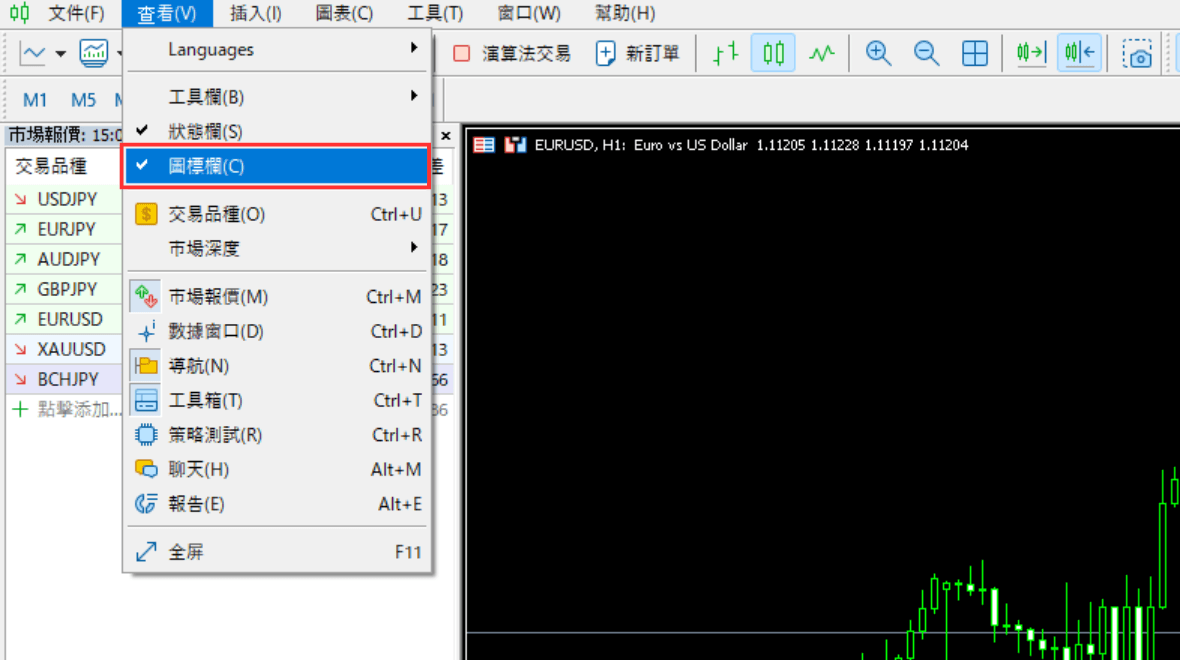
Task: Select the candlestick chart type
Action: point(771,53)
